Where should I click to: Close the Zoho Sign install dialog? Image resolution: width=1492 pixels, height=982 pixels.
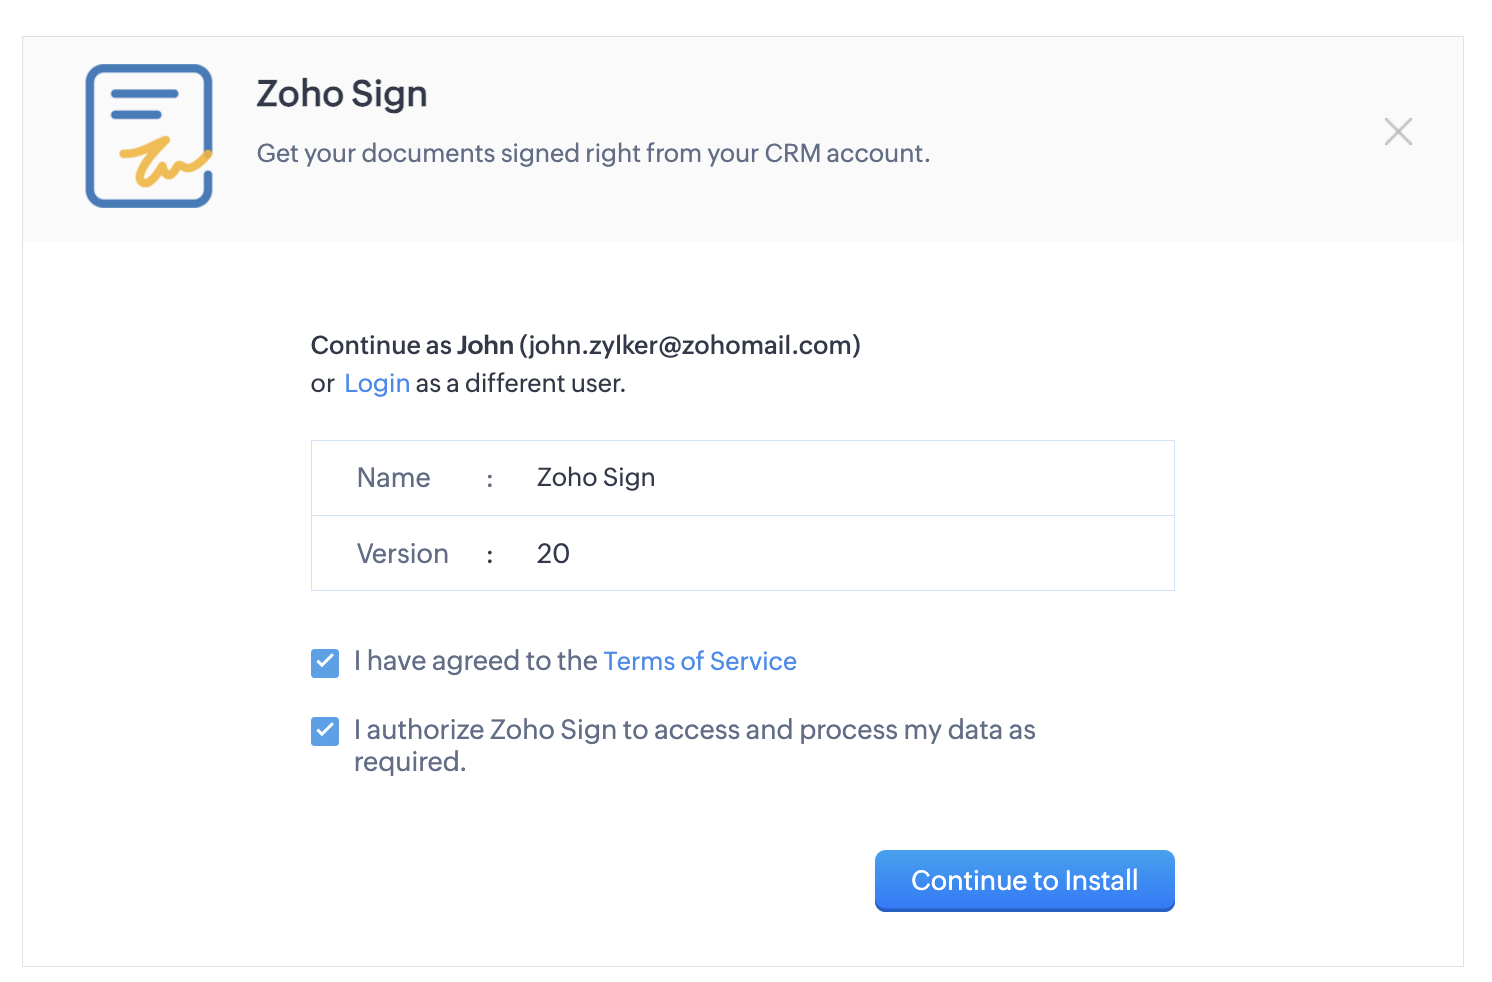(x=1398, y=131)
